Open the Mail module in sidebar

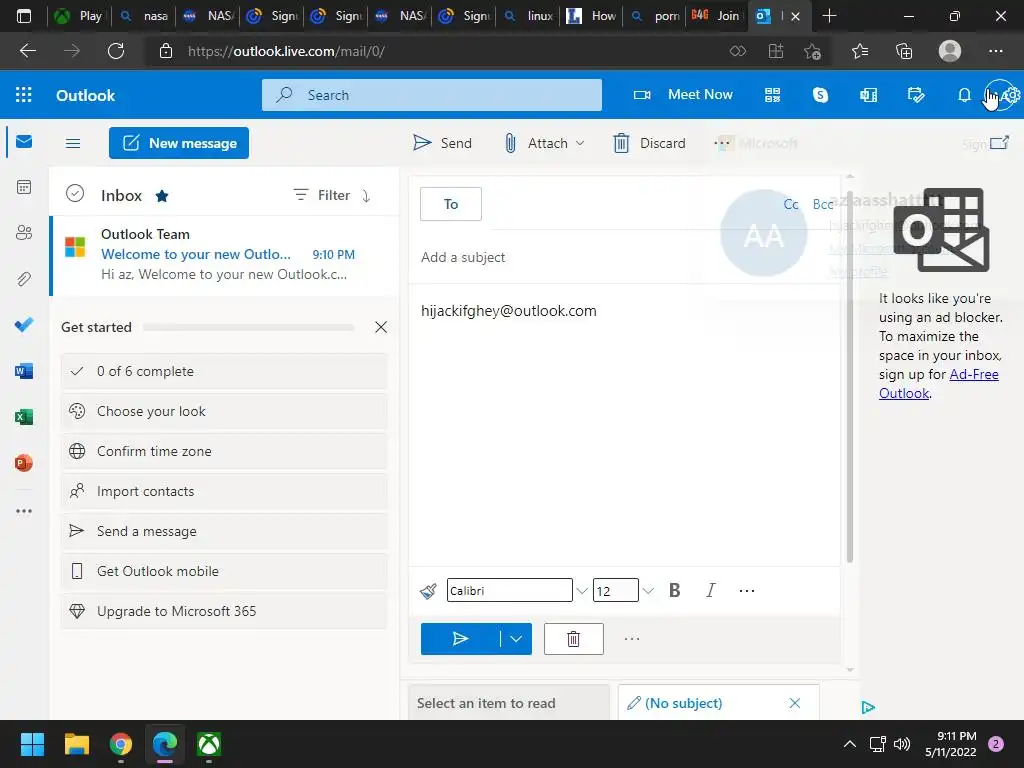pyautogui.click(x=24, y=141)
